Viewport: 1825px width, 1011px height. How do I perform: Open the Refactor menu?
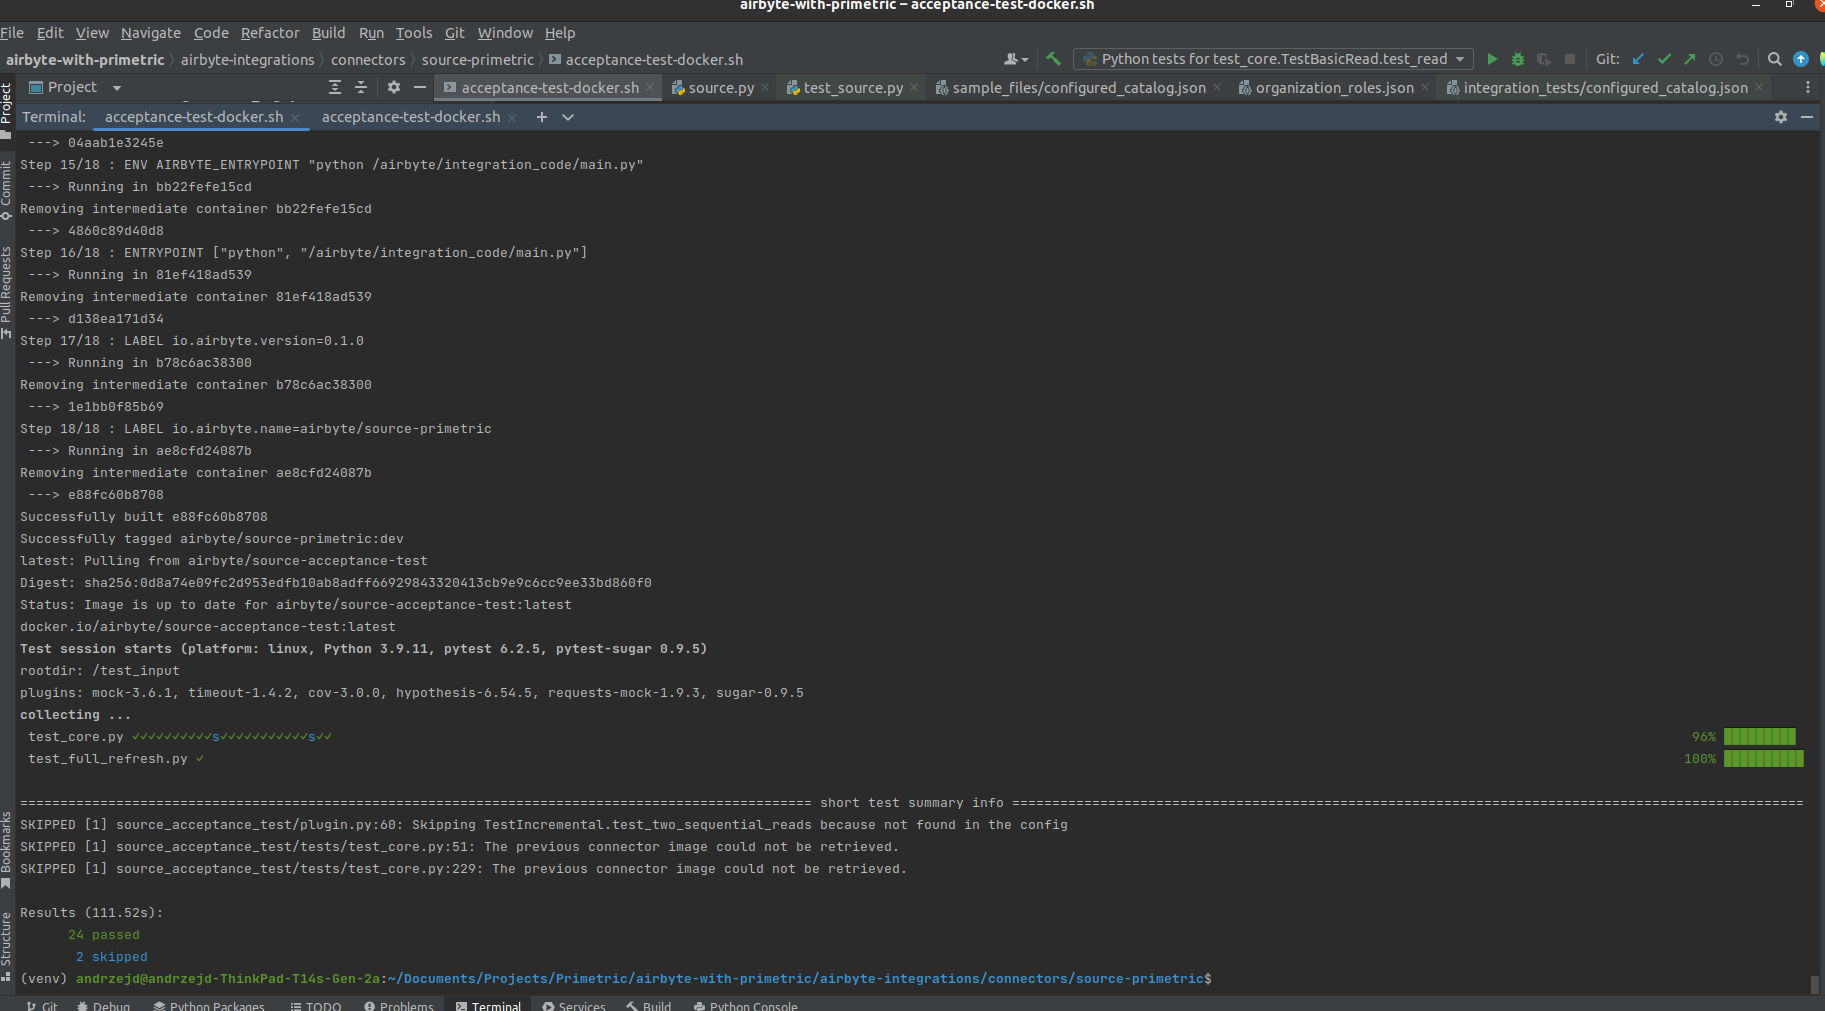tap(270, 33)
